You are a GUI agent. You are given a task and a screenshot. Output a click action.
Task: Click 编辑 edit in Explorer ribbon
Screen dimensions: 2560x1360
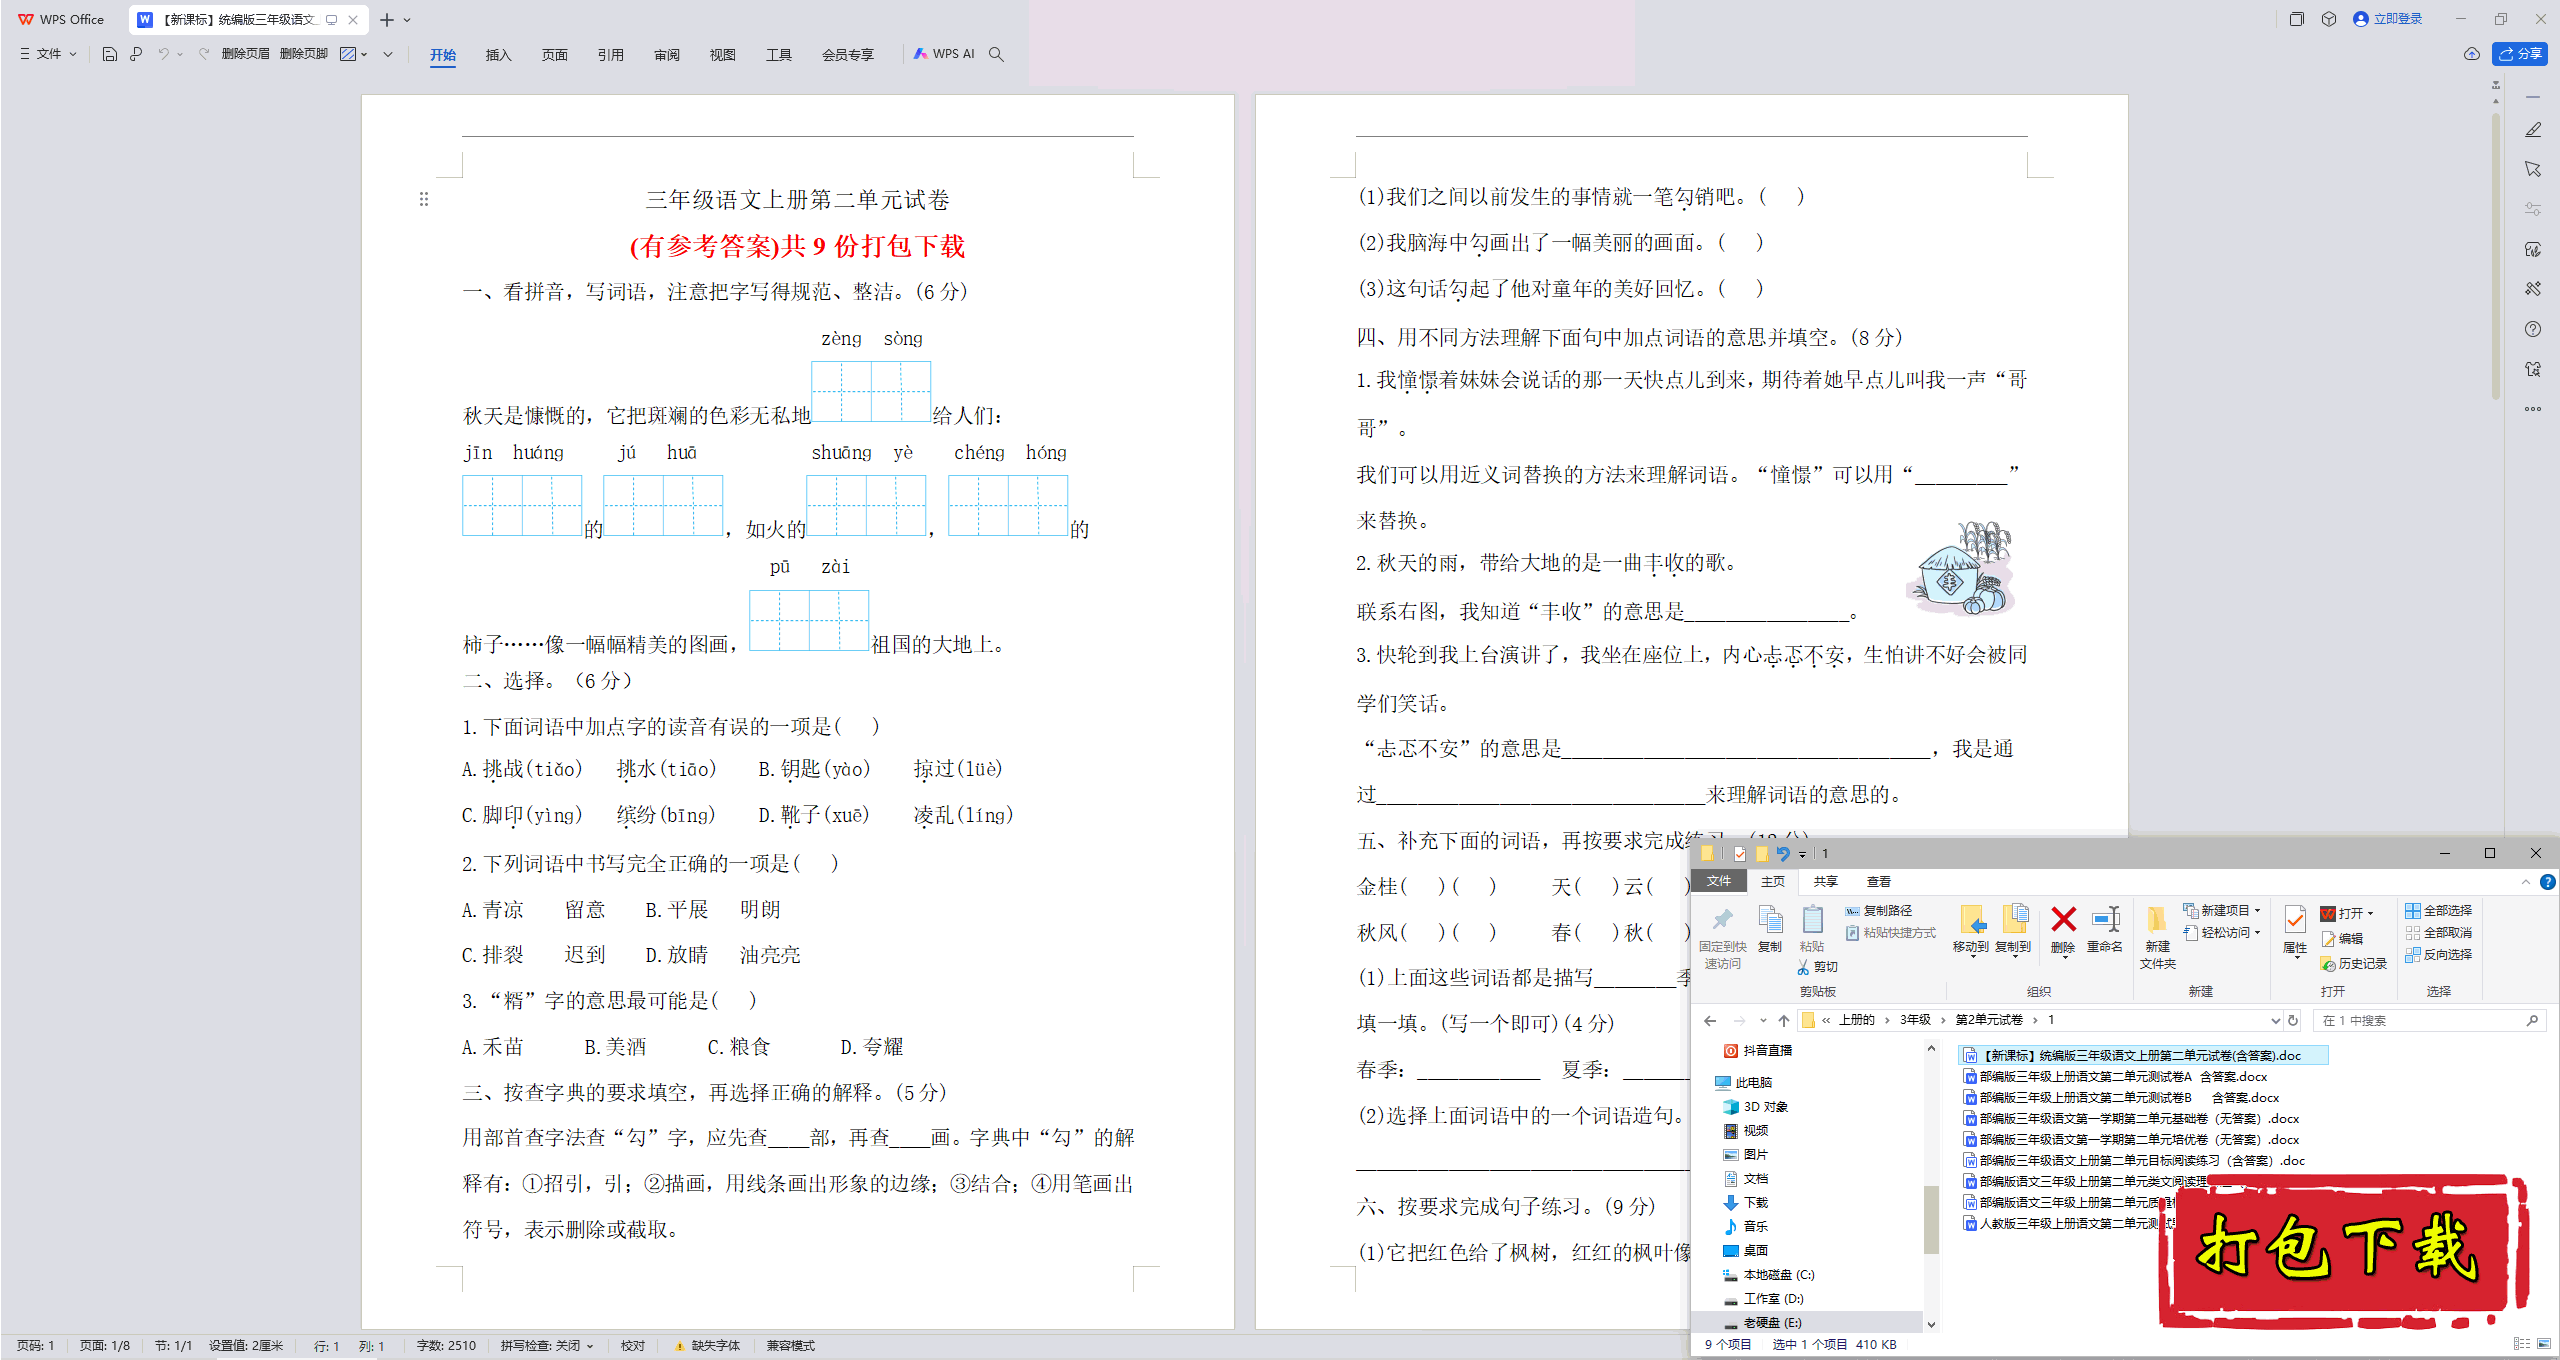click(2342, 939)
